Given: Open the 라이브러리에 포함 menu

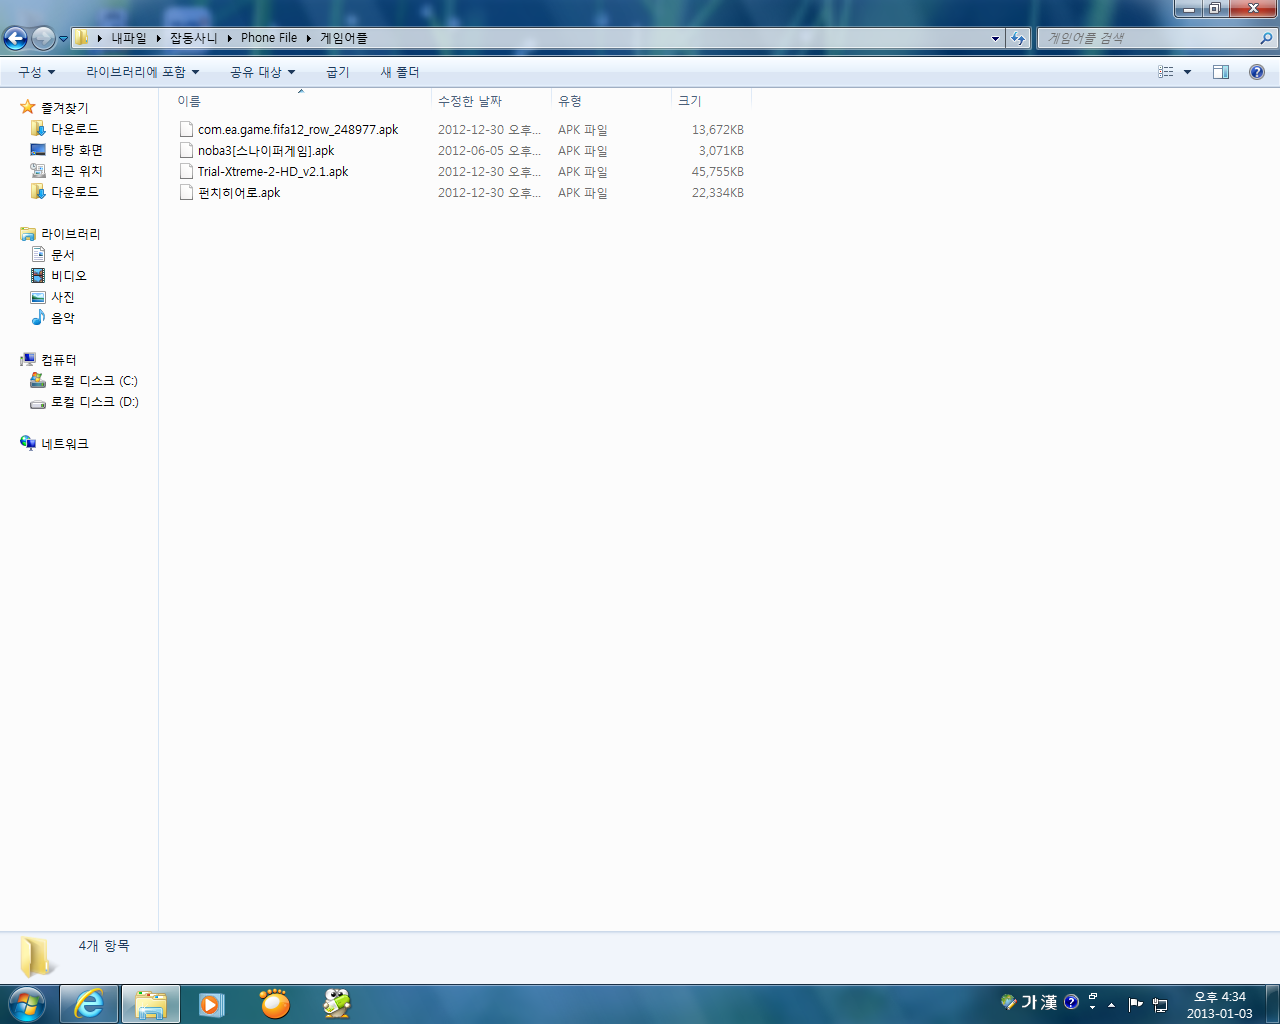Looking at the screenshot, I should coord(142,72).
